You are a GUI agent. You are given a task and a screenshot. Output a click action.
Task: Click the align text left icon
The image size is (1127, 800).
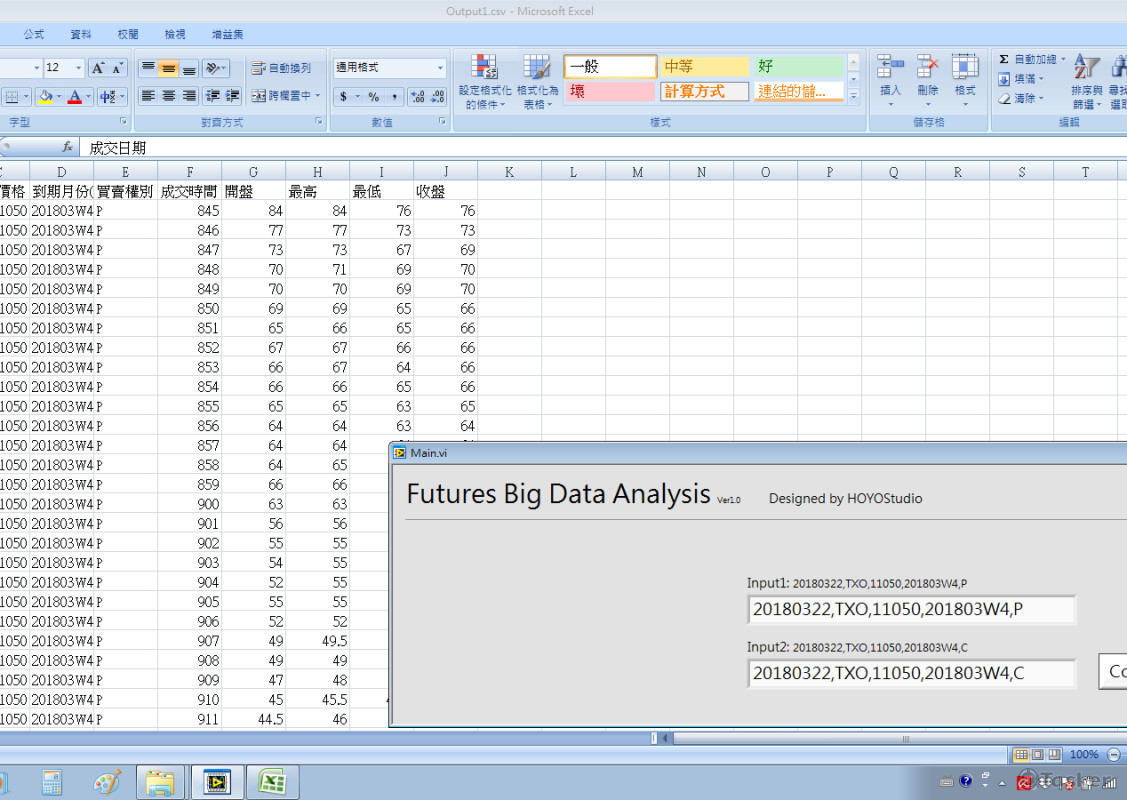tap(148, 96)
